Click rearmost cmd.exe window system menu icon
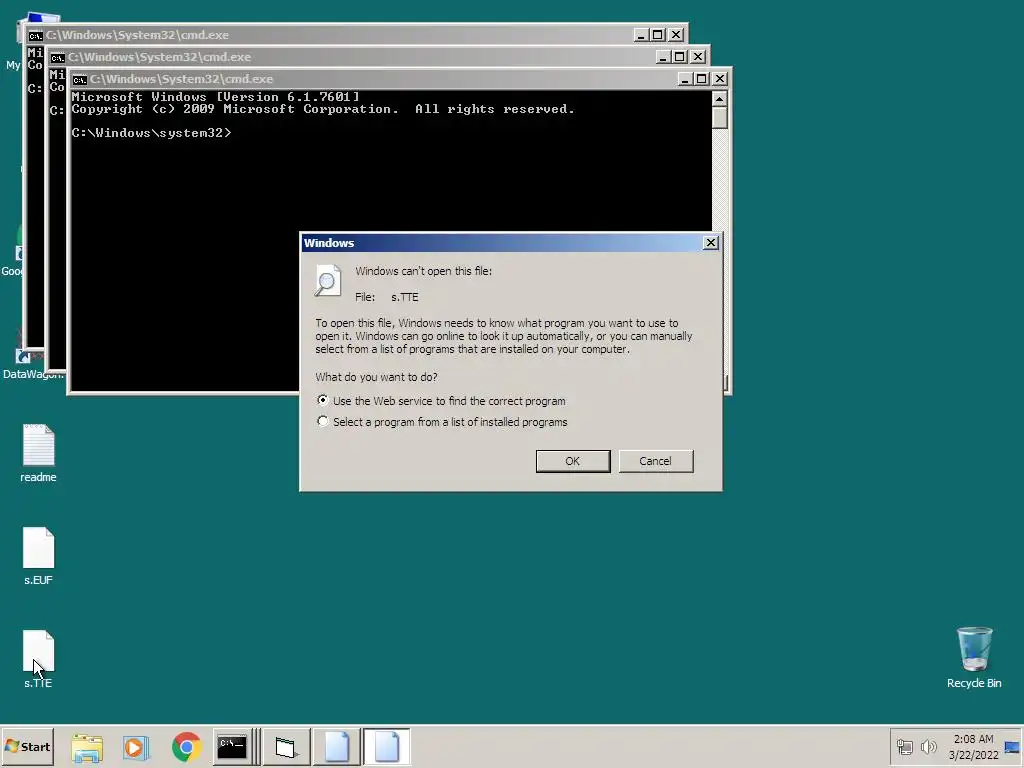The height and width of the screenshot is (768, 1024). pyautogui.click(x=35, y=35)
